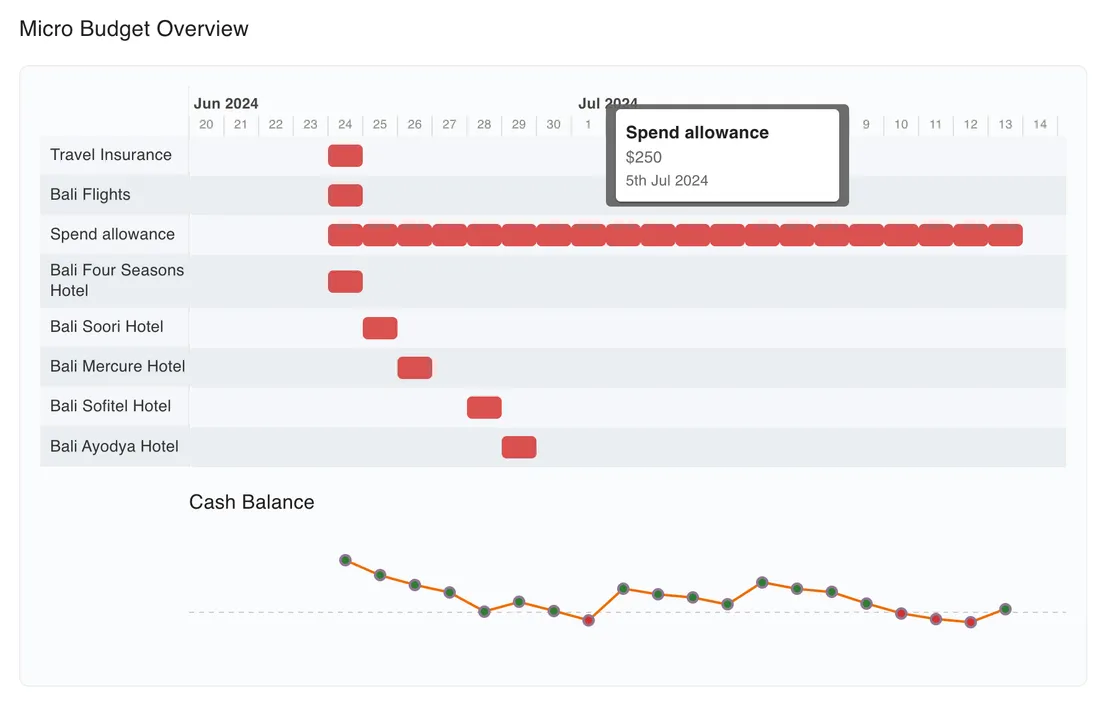Select the Bali Sofitel Hotel row label
This screenshot has width=1100, height=701.
(110, 406)
